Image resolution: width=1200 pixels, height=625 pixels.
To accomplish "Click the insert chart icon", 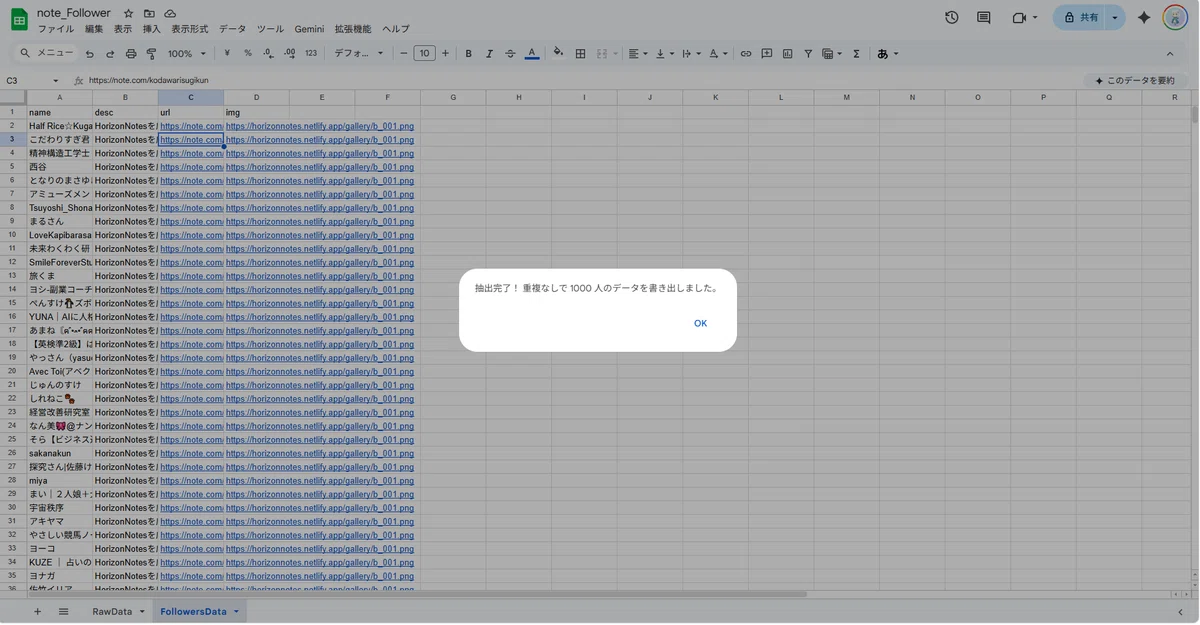I will (787, 54).
